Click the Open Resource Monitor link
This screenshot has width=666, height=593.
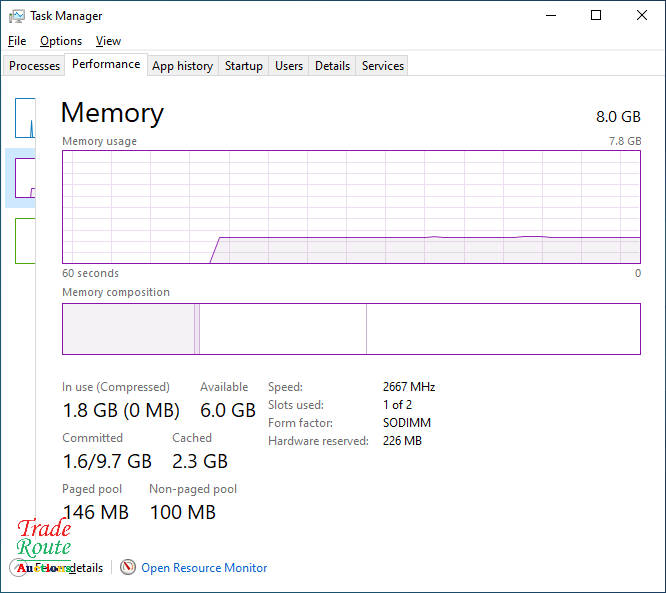pyautogui.click(x=204, y=568)
